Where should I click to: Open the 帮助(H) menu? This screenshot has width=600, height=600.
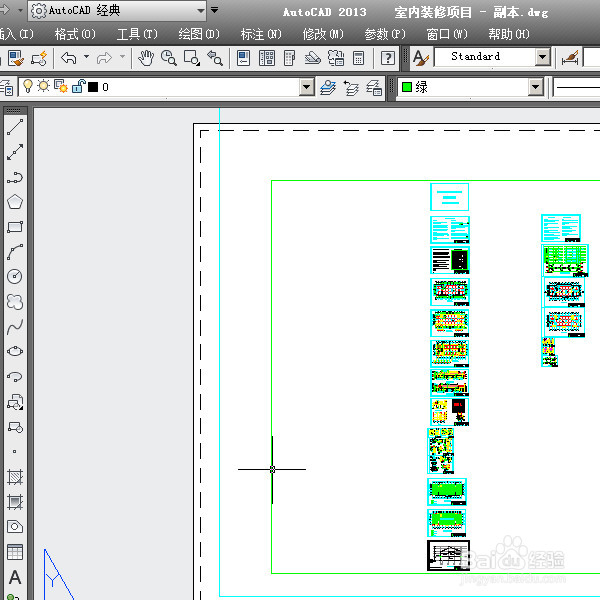509,34
